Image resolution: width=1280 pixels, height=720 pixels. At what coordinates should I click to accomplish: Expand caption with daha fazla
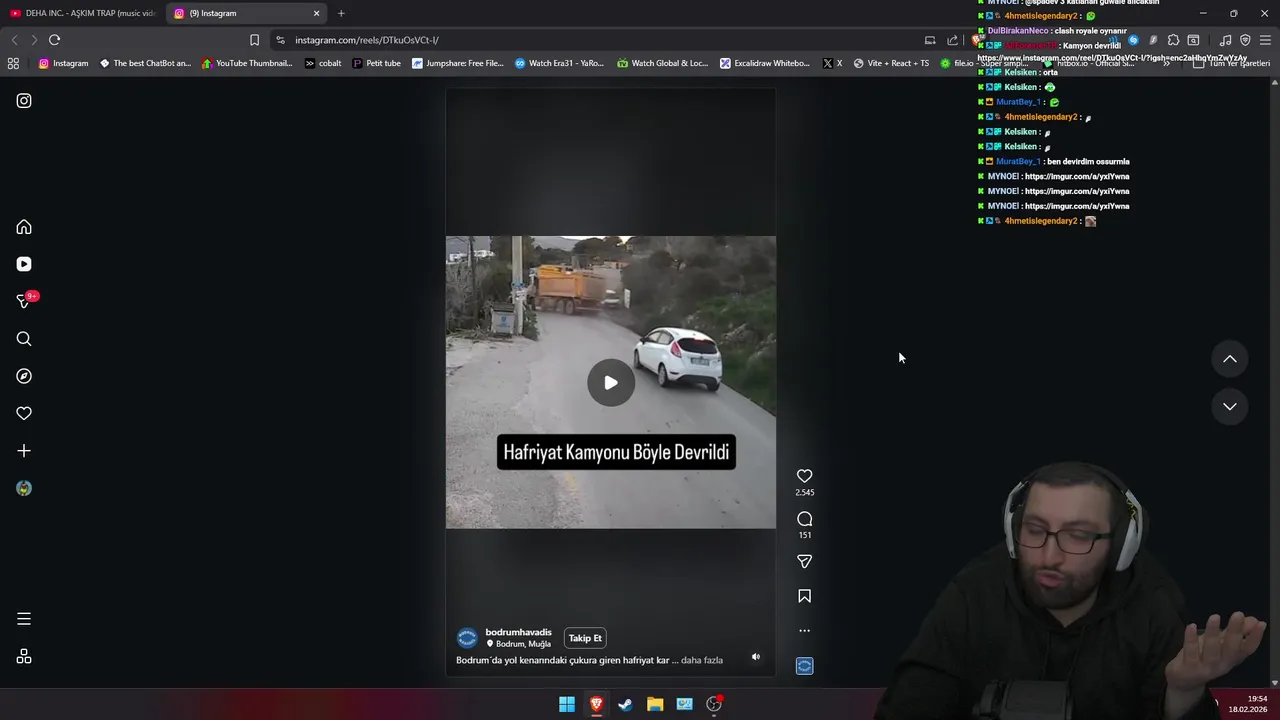click(x=702, y=660)
